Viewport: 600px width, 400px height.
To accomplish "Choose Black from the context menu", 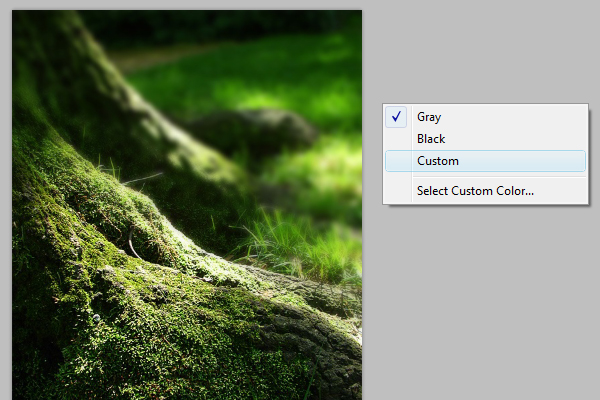I will pos(485,139).
